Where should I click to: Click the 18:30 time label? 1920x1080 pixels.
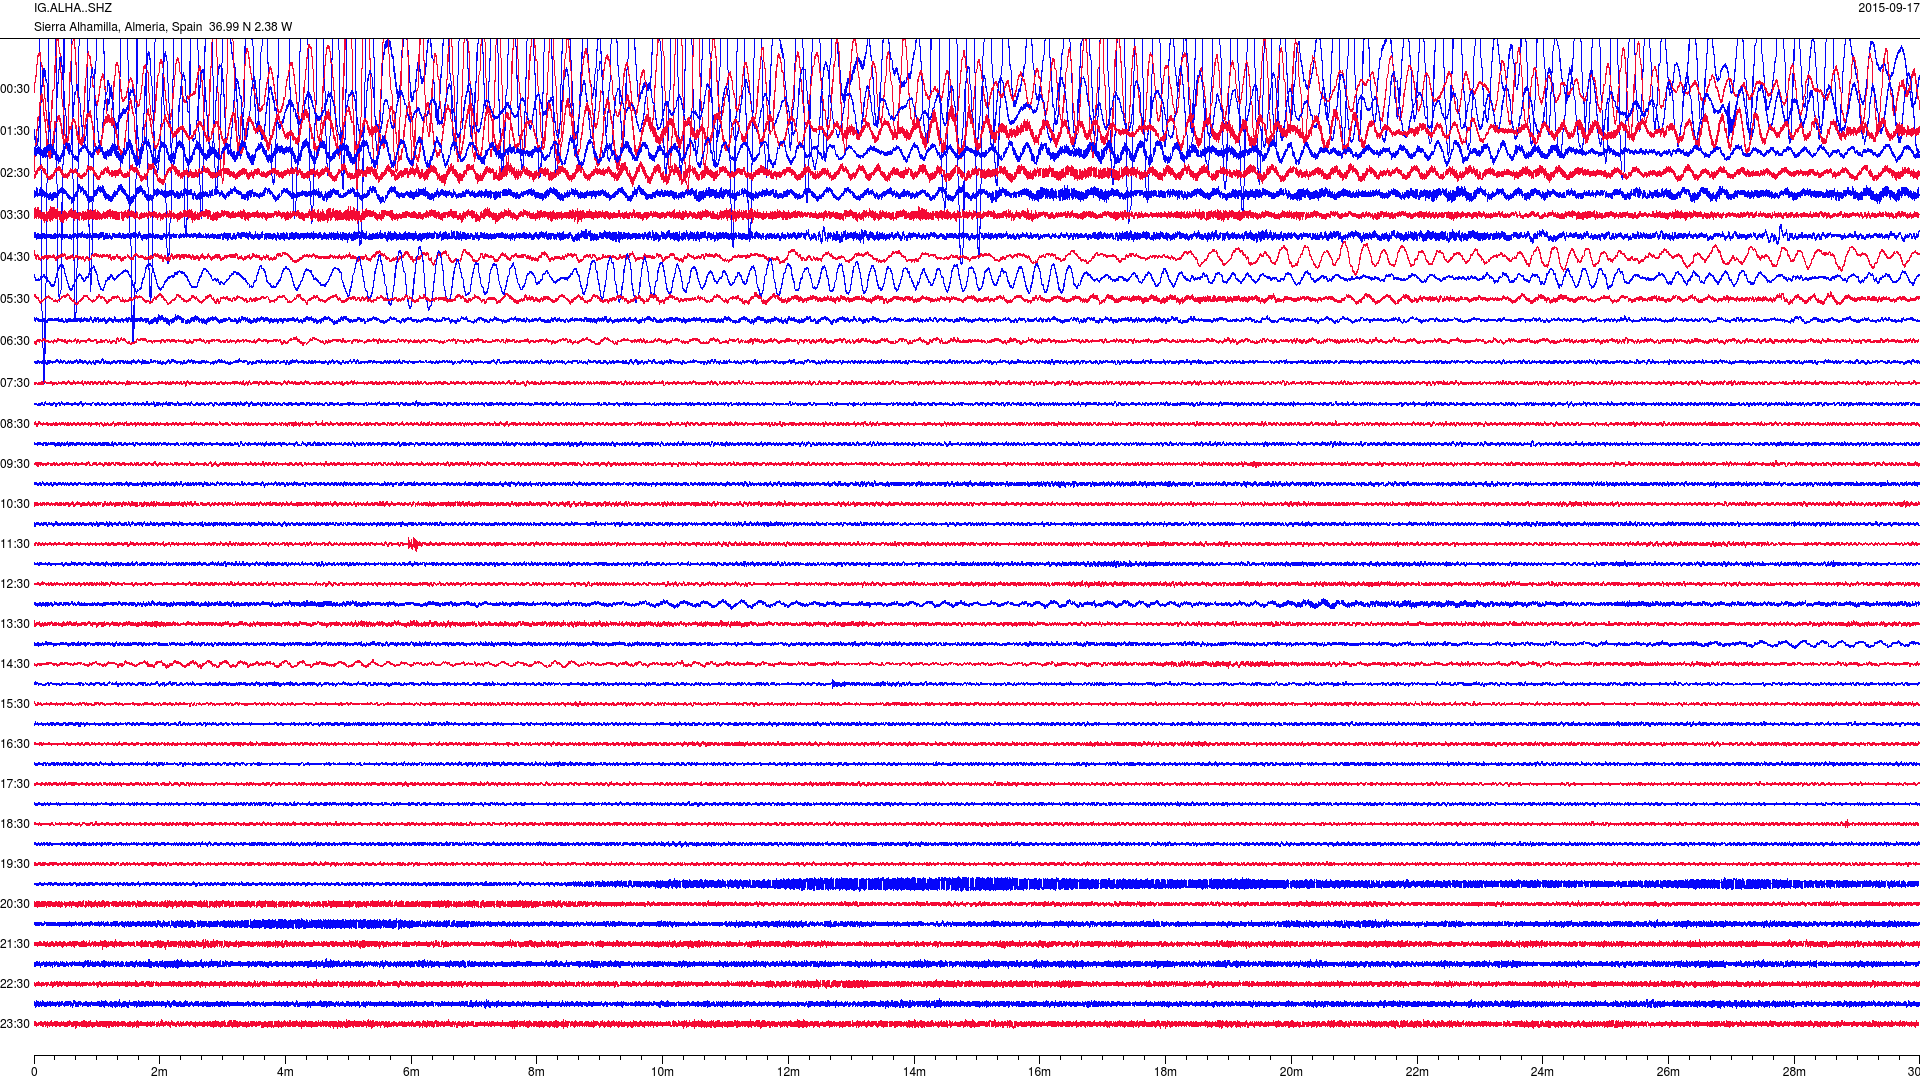[15, 824]
